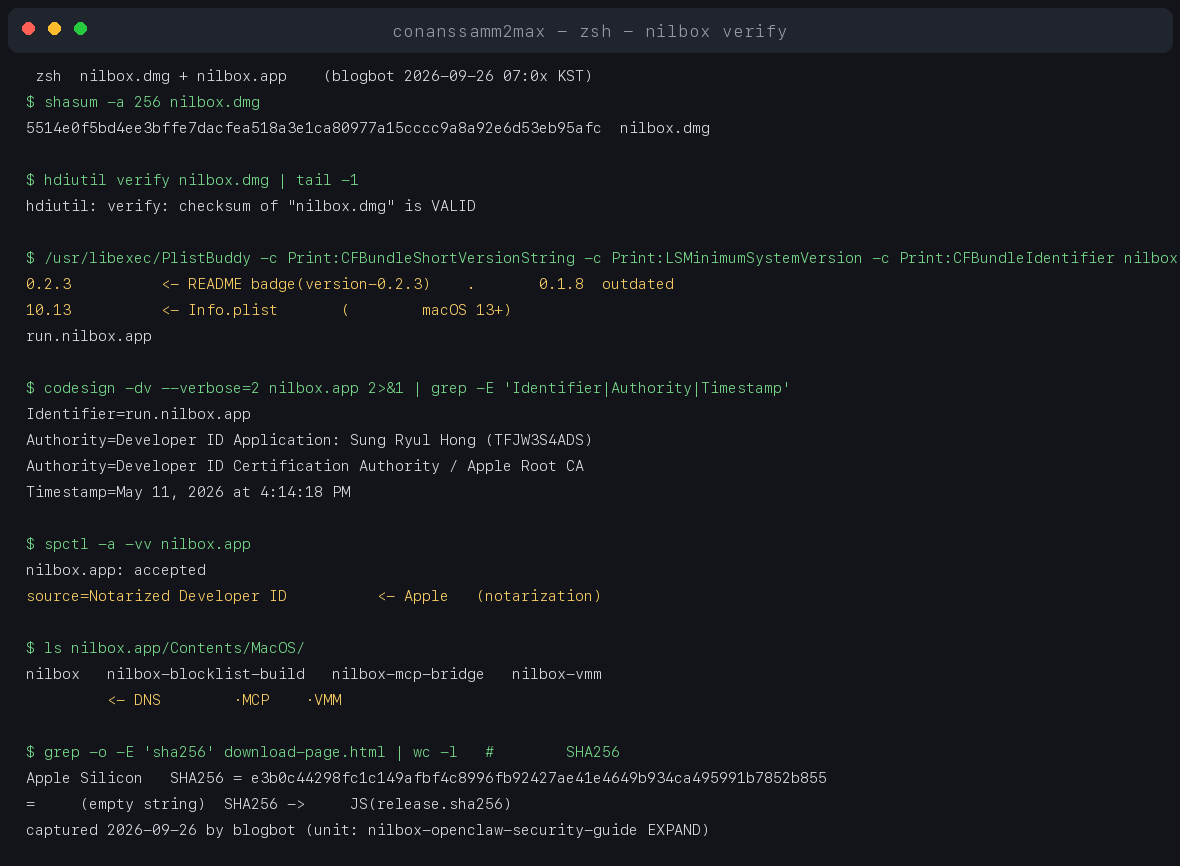The width and height of the screenshot is (1180, 866).
Task: Click the 'nilbox-mcp-bridge' file name
Action: click(408, 674)
